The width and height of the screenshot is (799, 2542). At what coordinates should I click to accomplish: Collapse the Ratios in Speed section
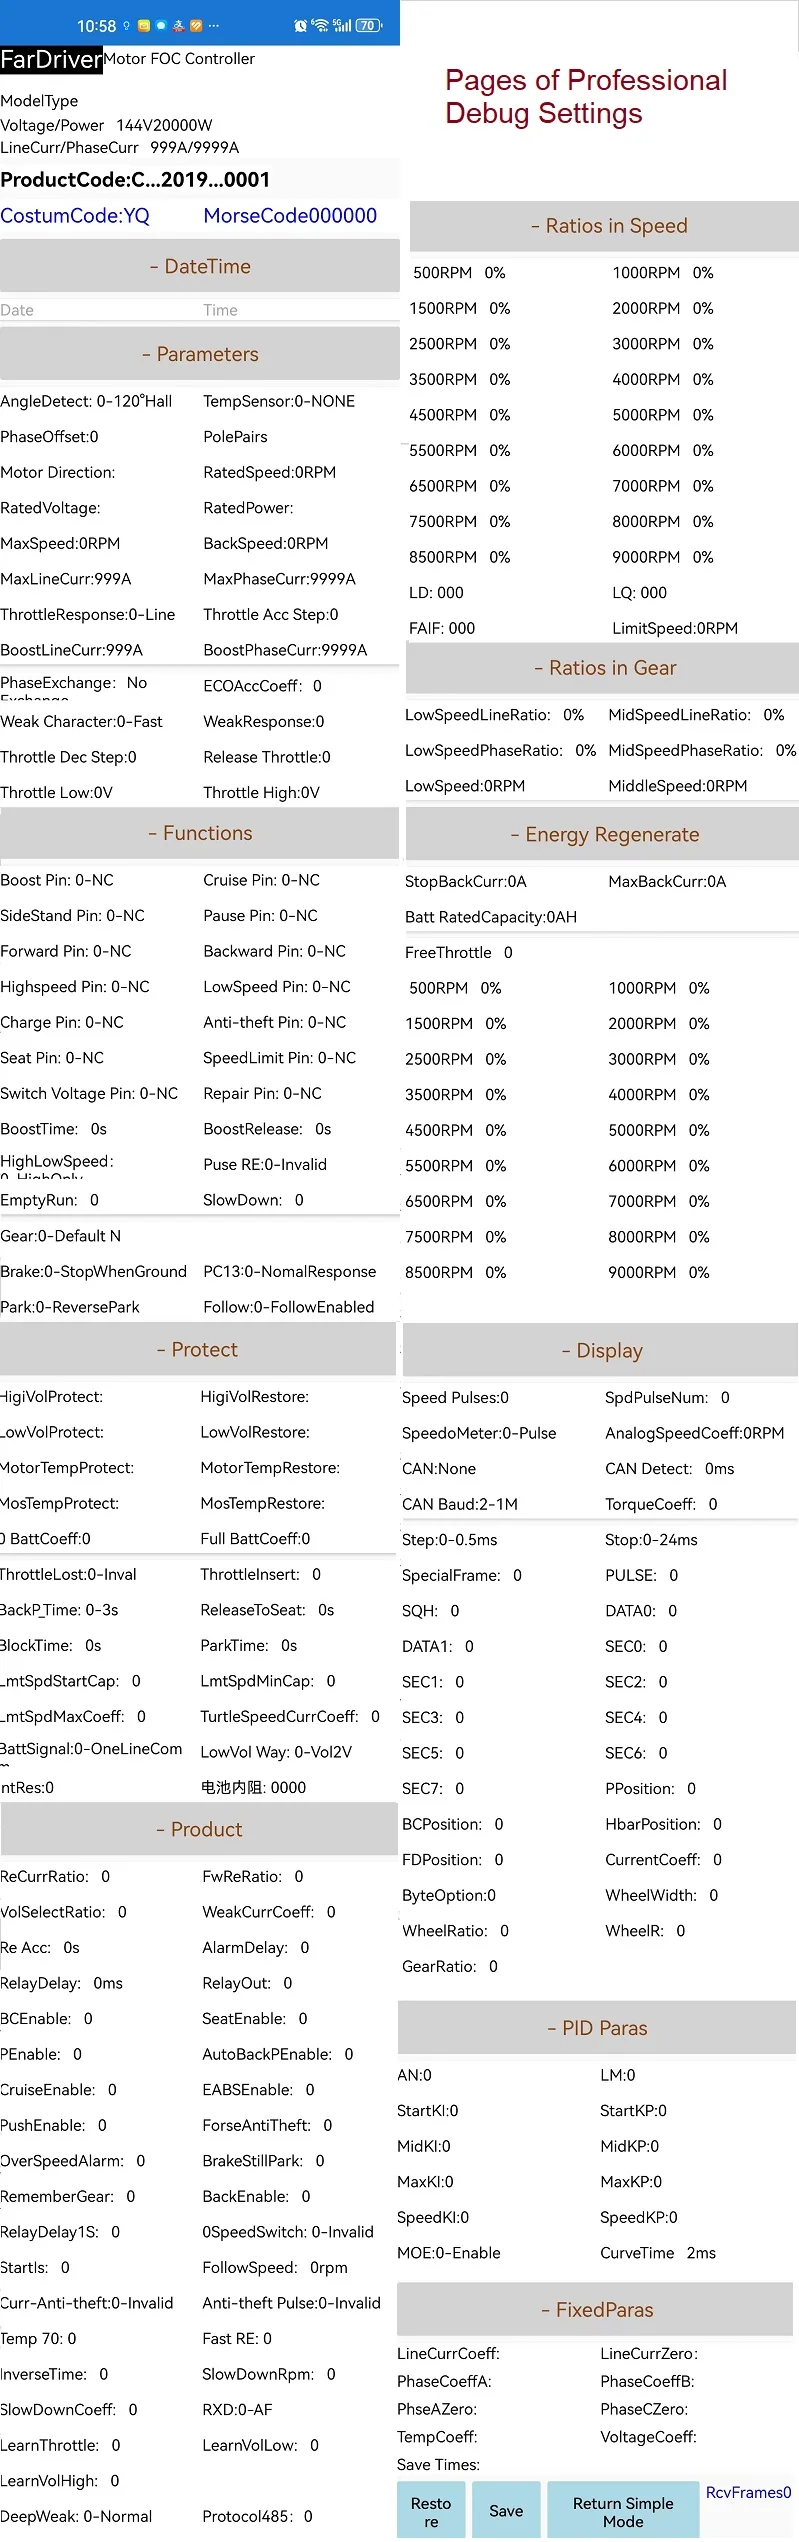coord(608,226)
